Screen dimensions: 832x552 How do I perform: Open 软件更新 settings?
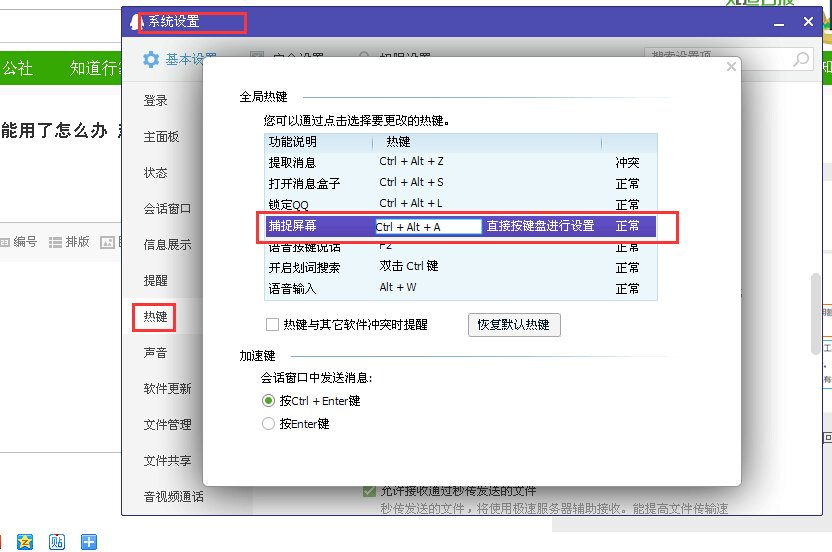[167, 389]
